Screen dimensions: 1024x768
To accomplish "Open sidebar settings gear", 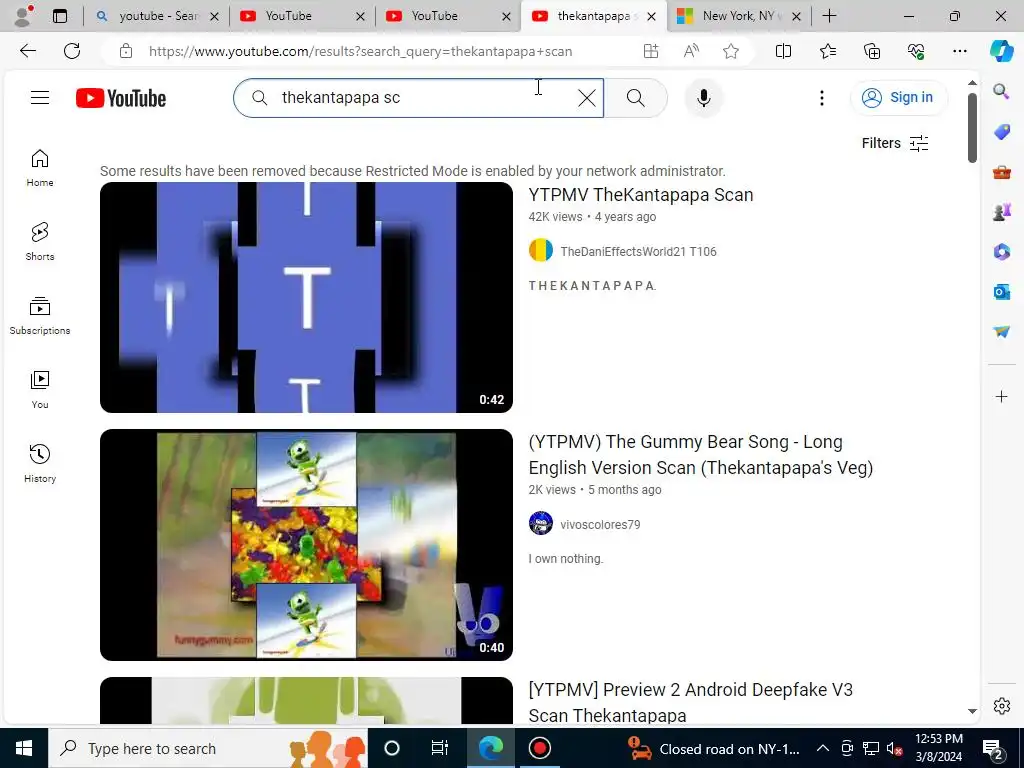I will pyautogui.click(x=1001, y=706).
